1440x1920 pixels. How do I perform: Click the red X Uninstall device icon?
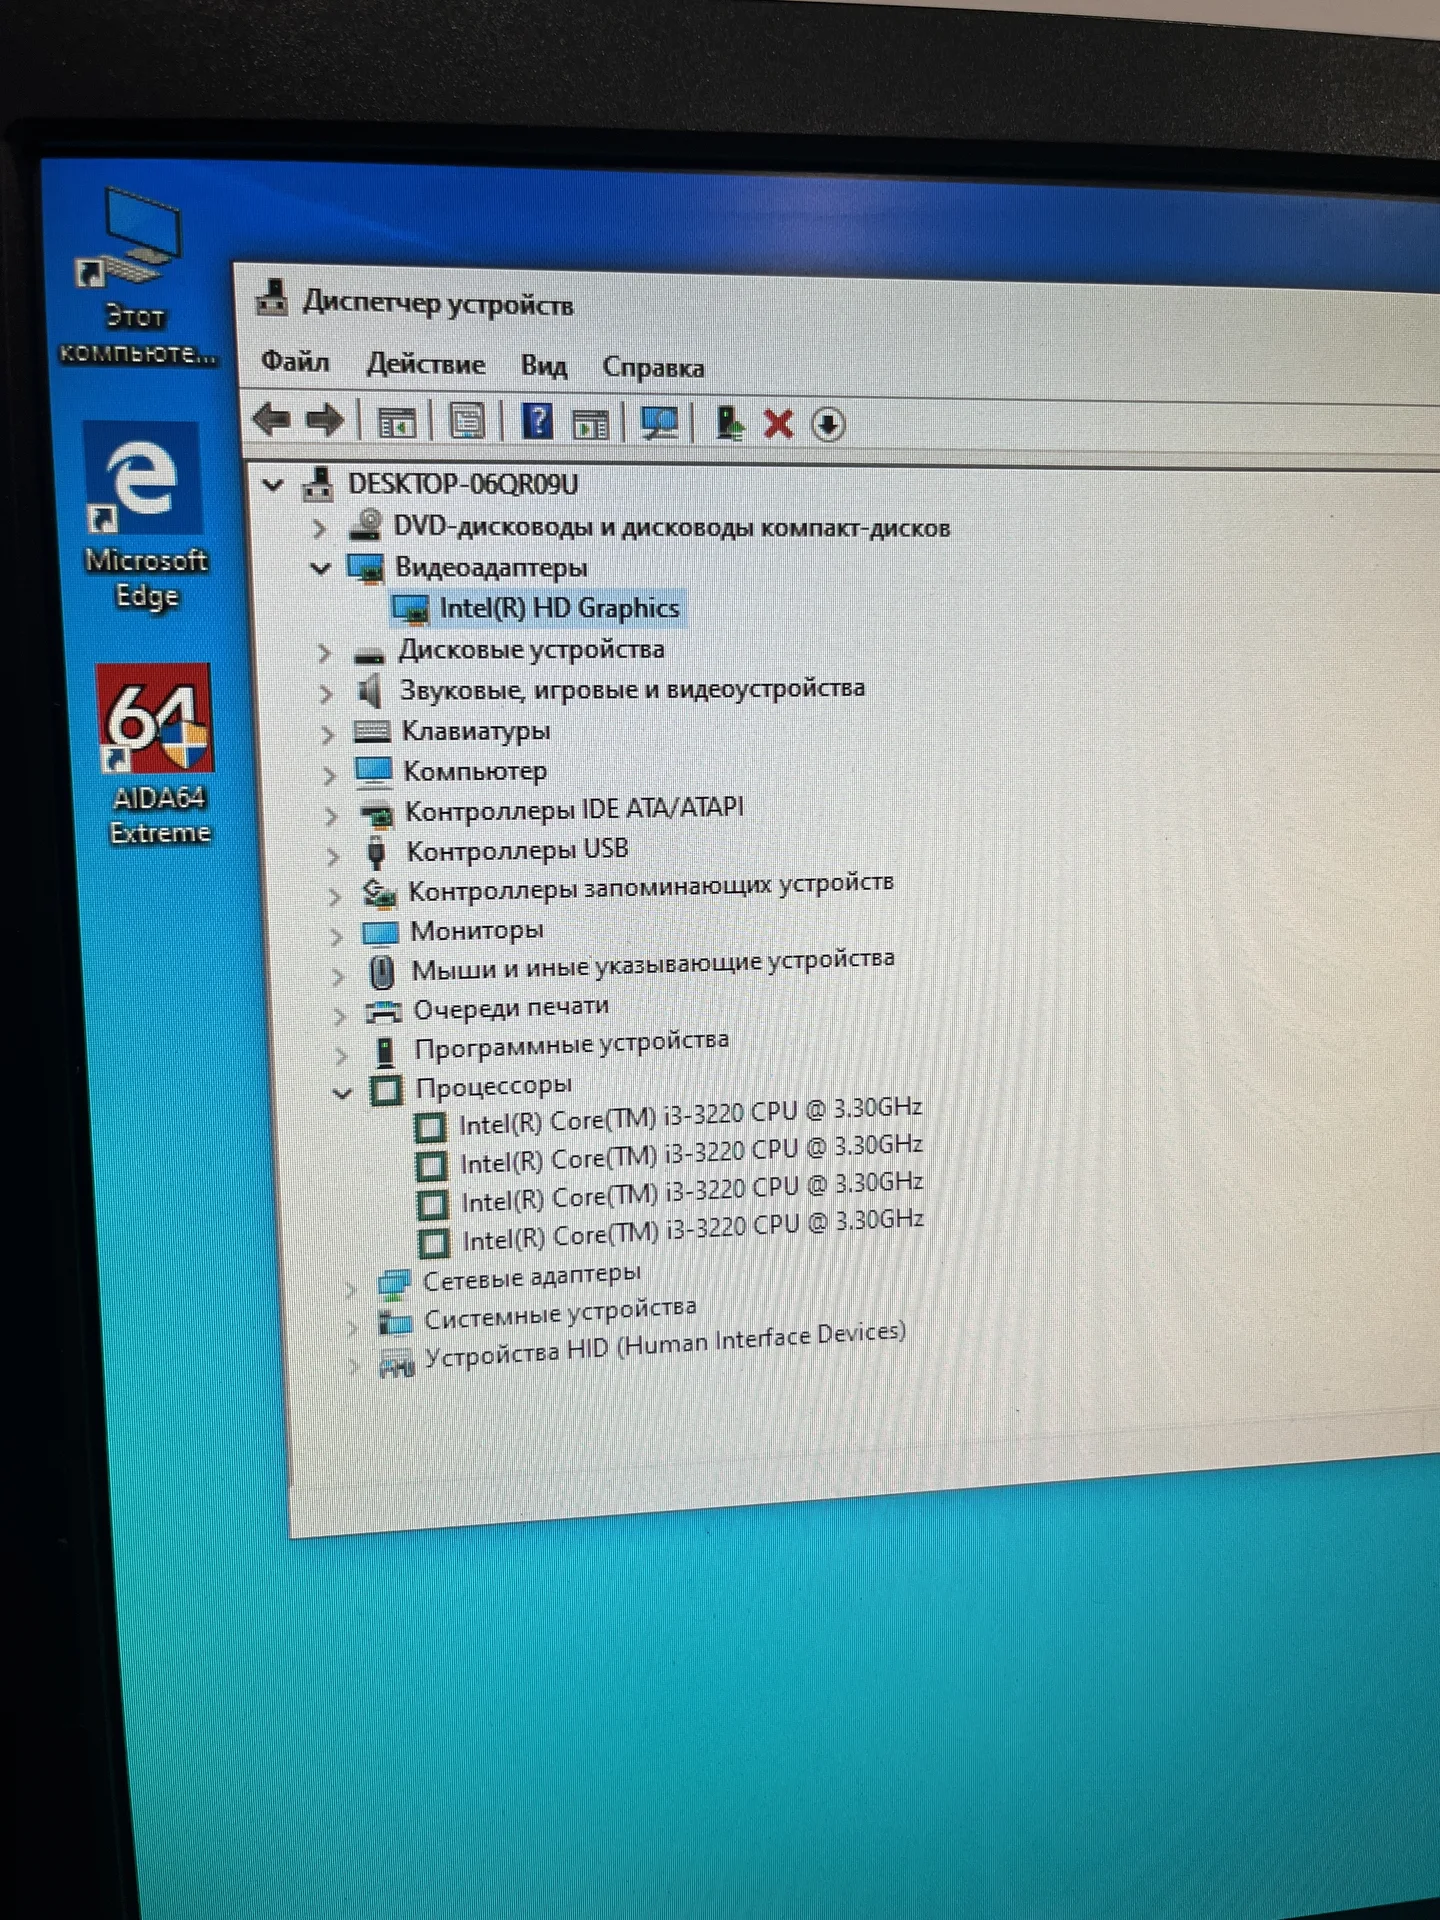coord(778,424)
